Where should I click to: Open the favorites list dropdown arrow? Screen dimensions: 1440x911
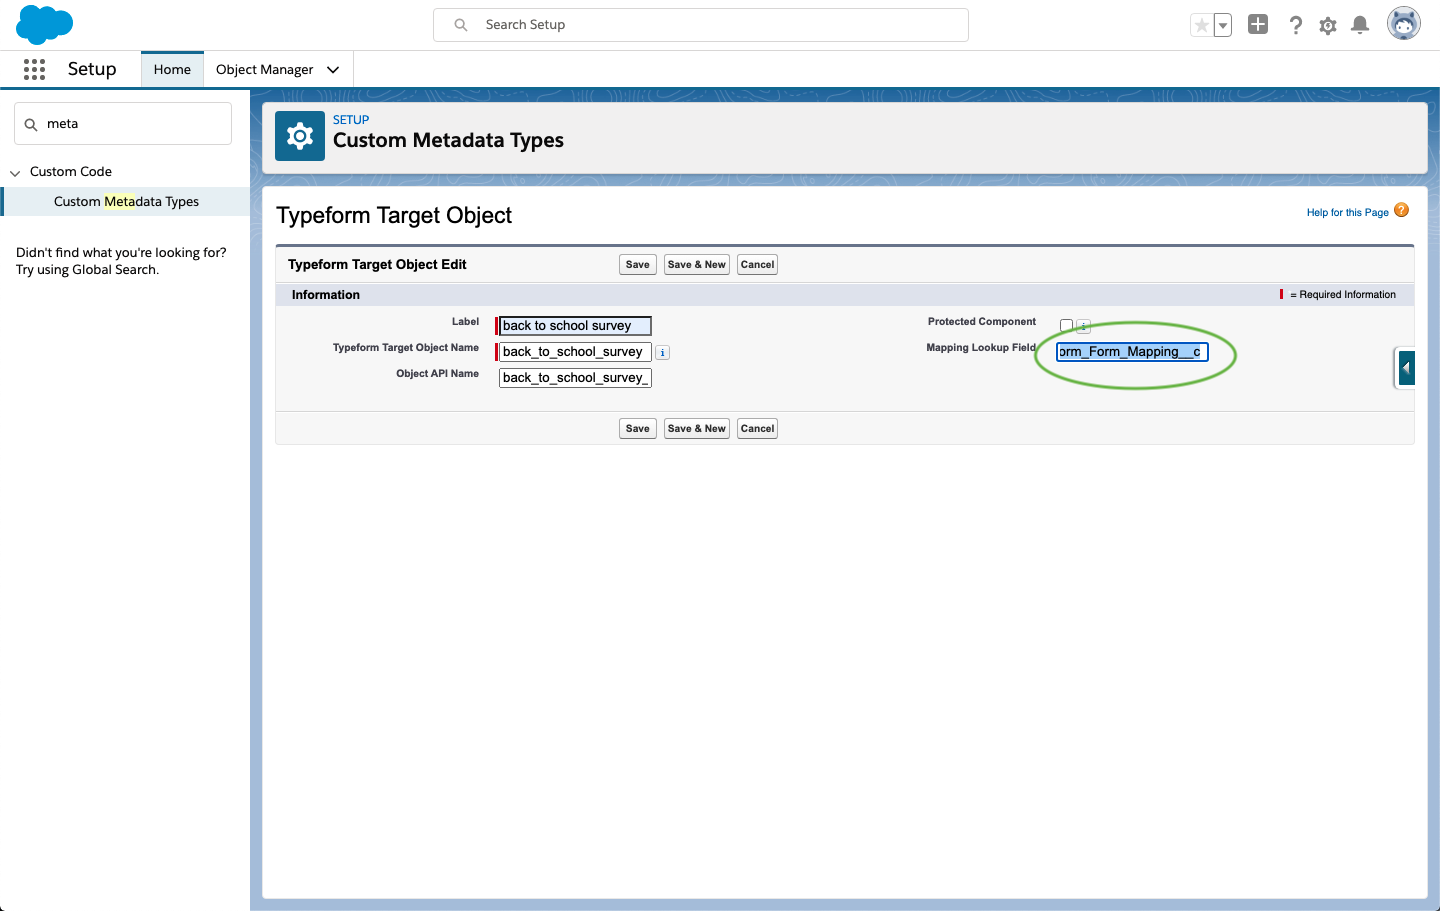tap(1223, 25)
